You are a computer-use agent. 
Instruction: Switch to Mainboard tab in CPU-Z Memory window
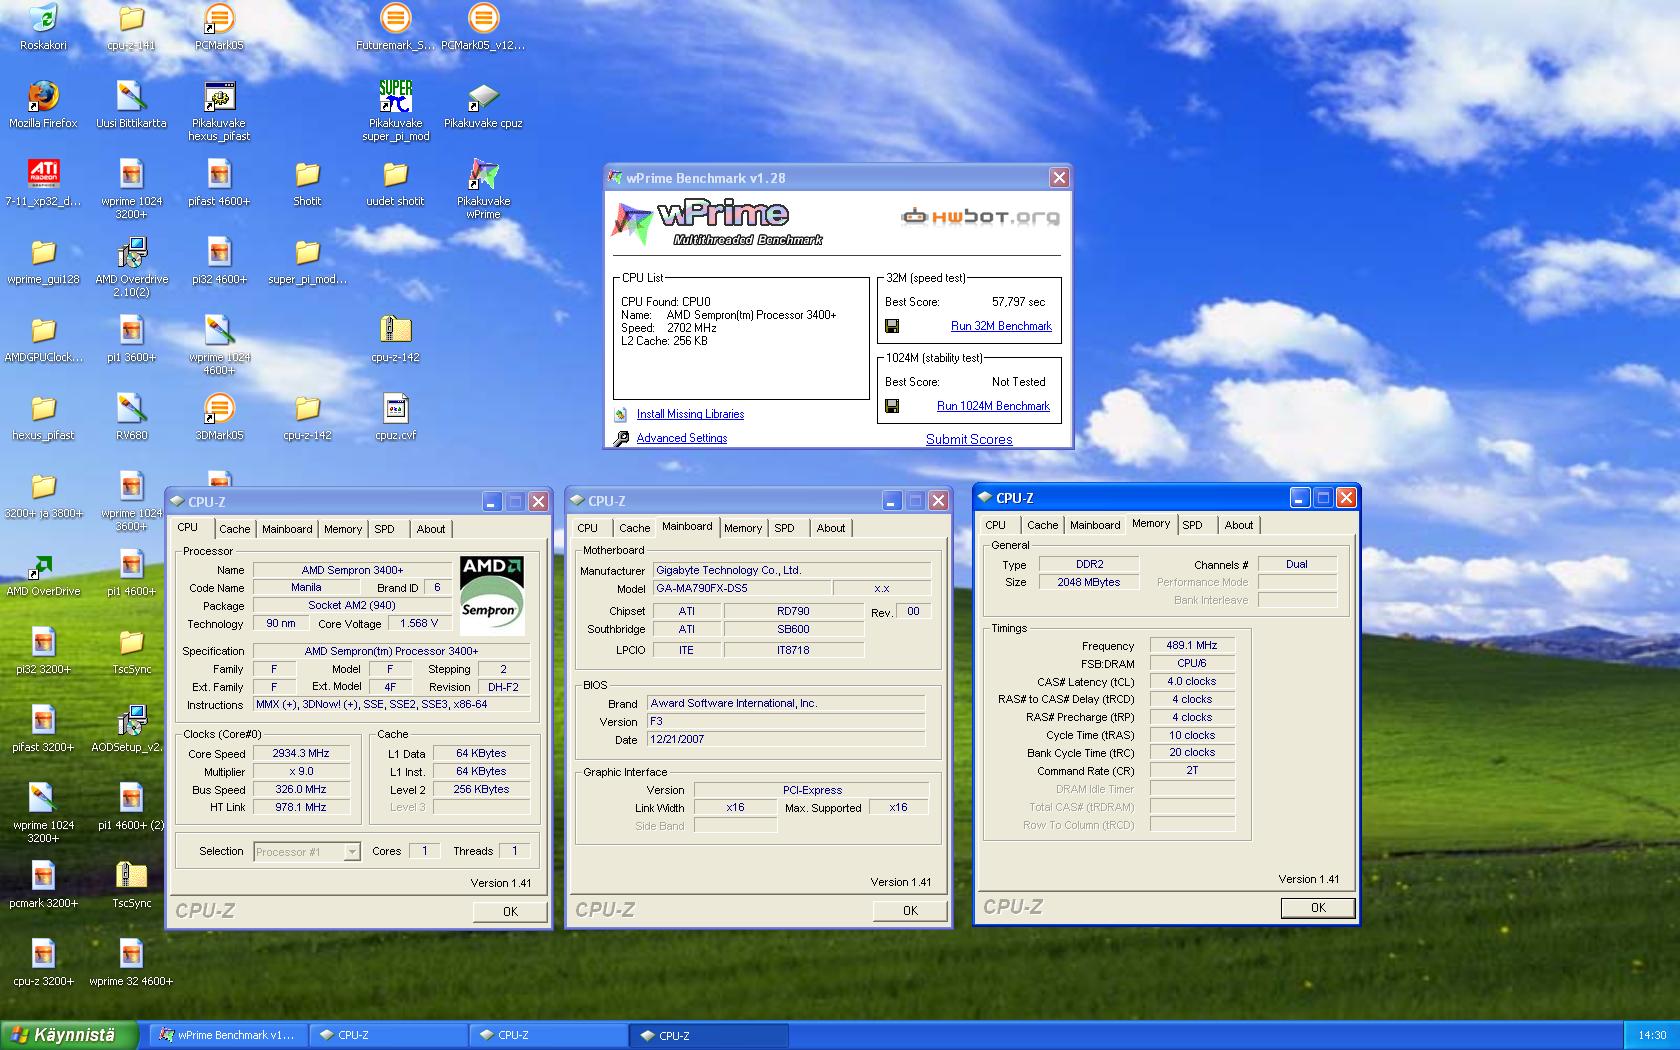click(x=1095, y=525)
